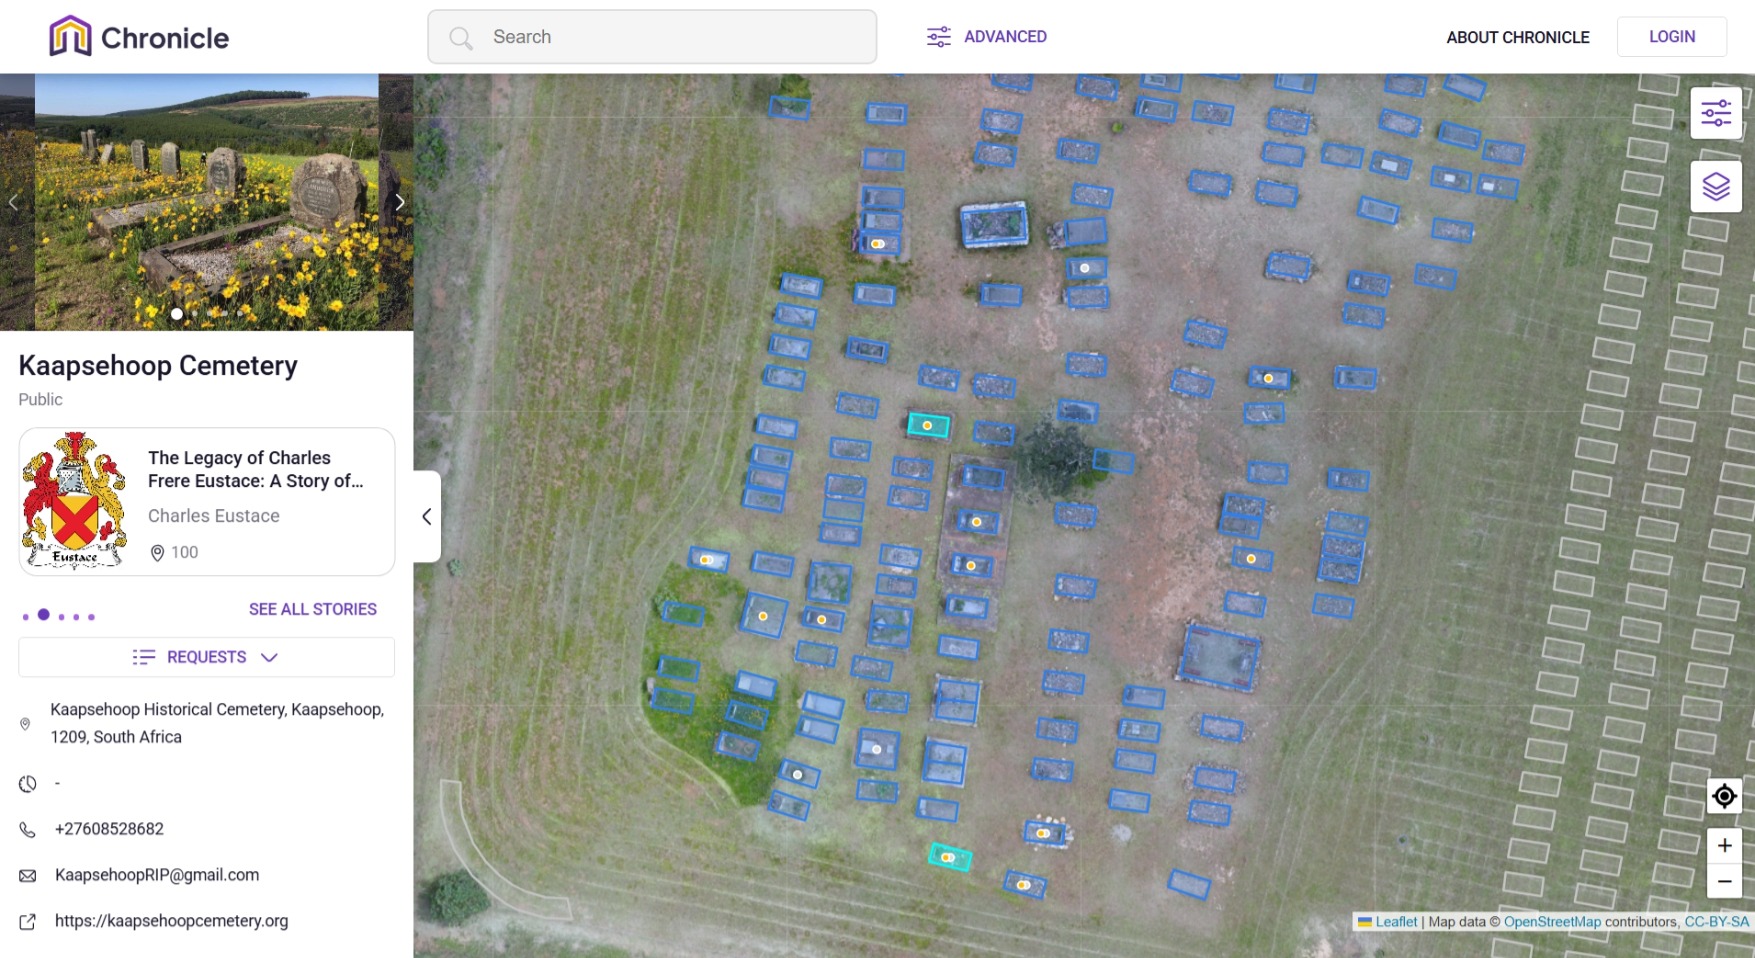
Task: Click the cemetery phone number icon
Action: (28, 830)
